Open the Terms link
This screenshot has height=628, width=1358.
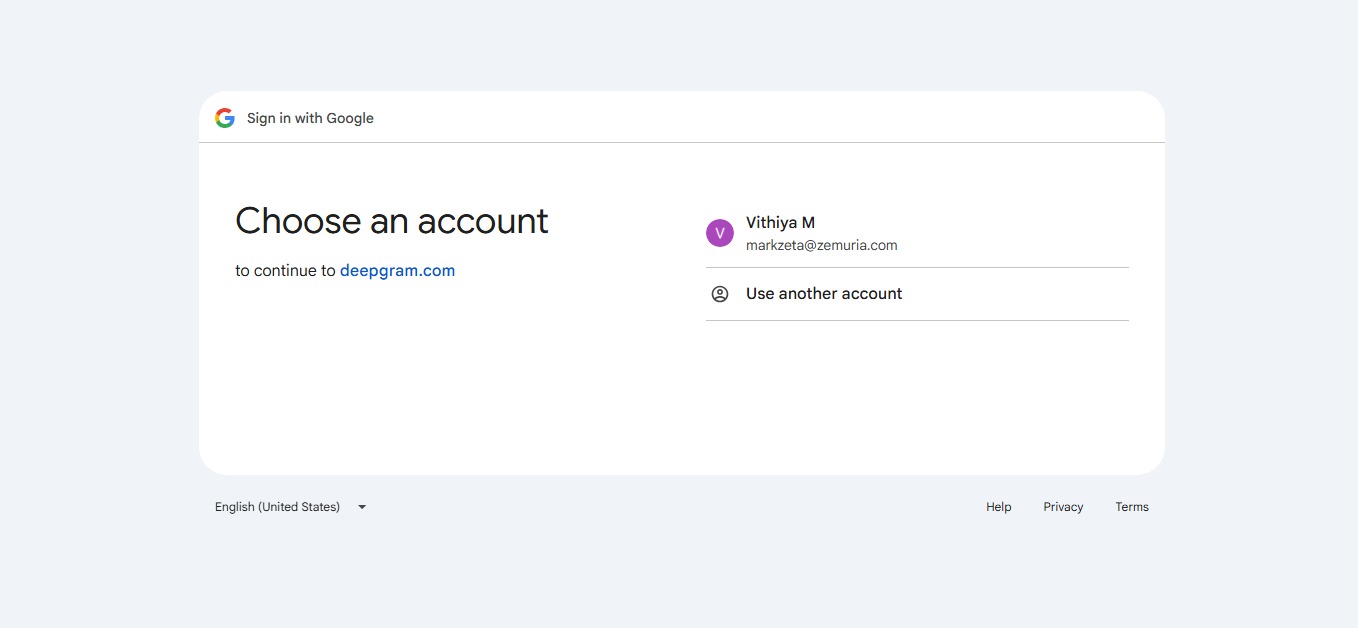[1132, 507]
